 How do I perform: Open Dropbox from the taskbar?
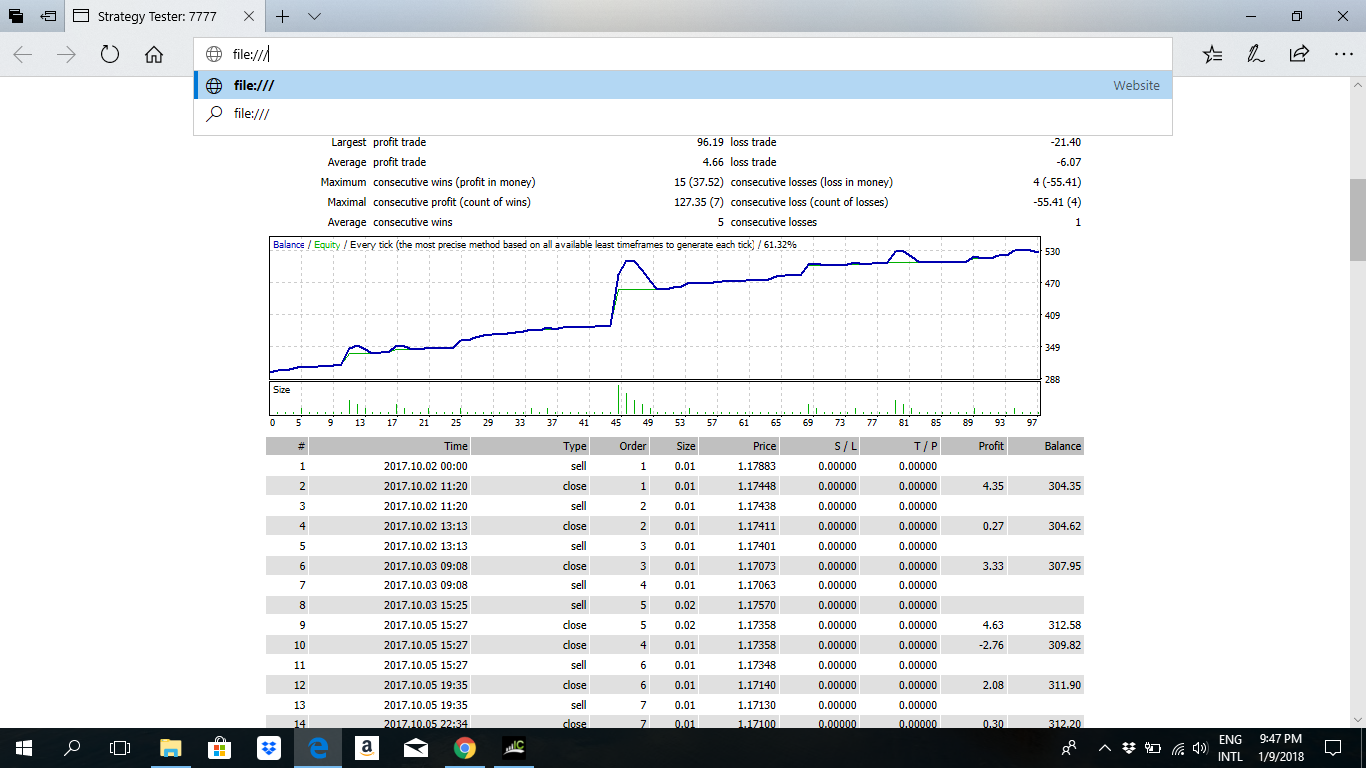[x=267, y=747]
